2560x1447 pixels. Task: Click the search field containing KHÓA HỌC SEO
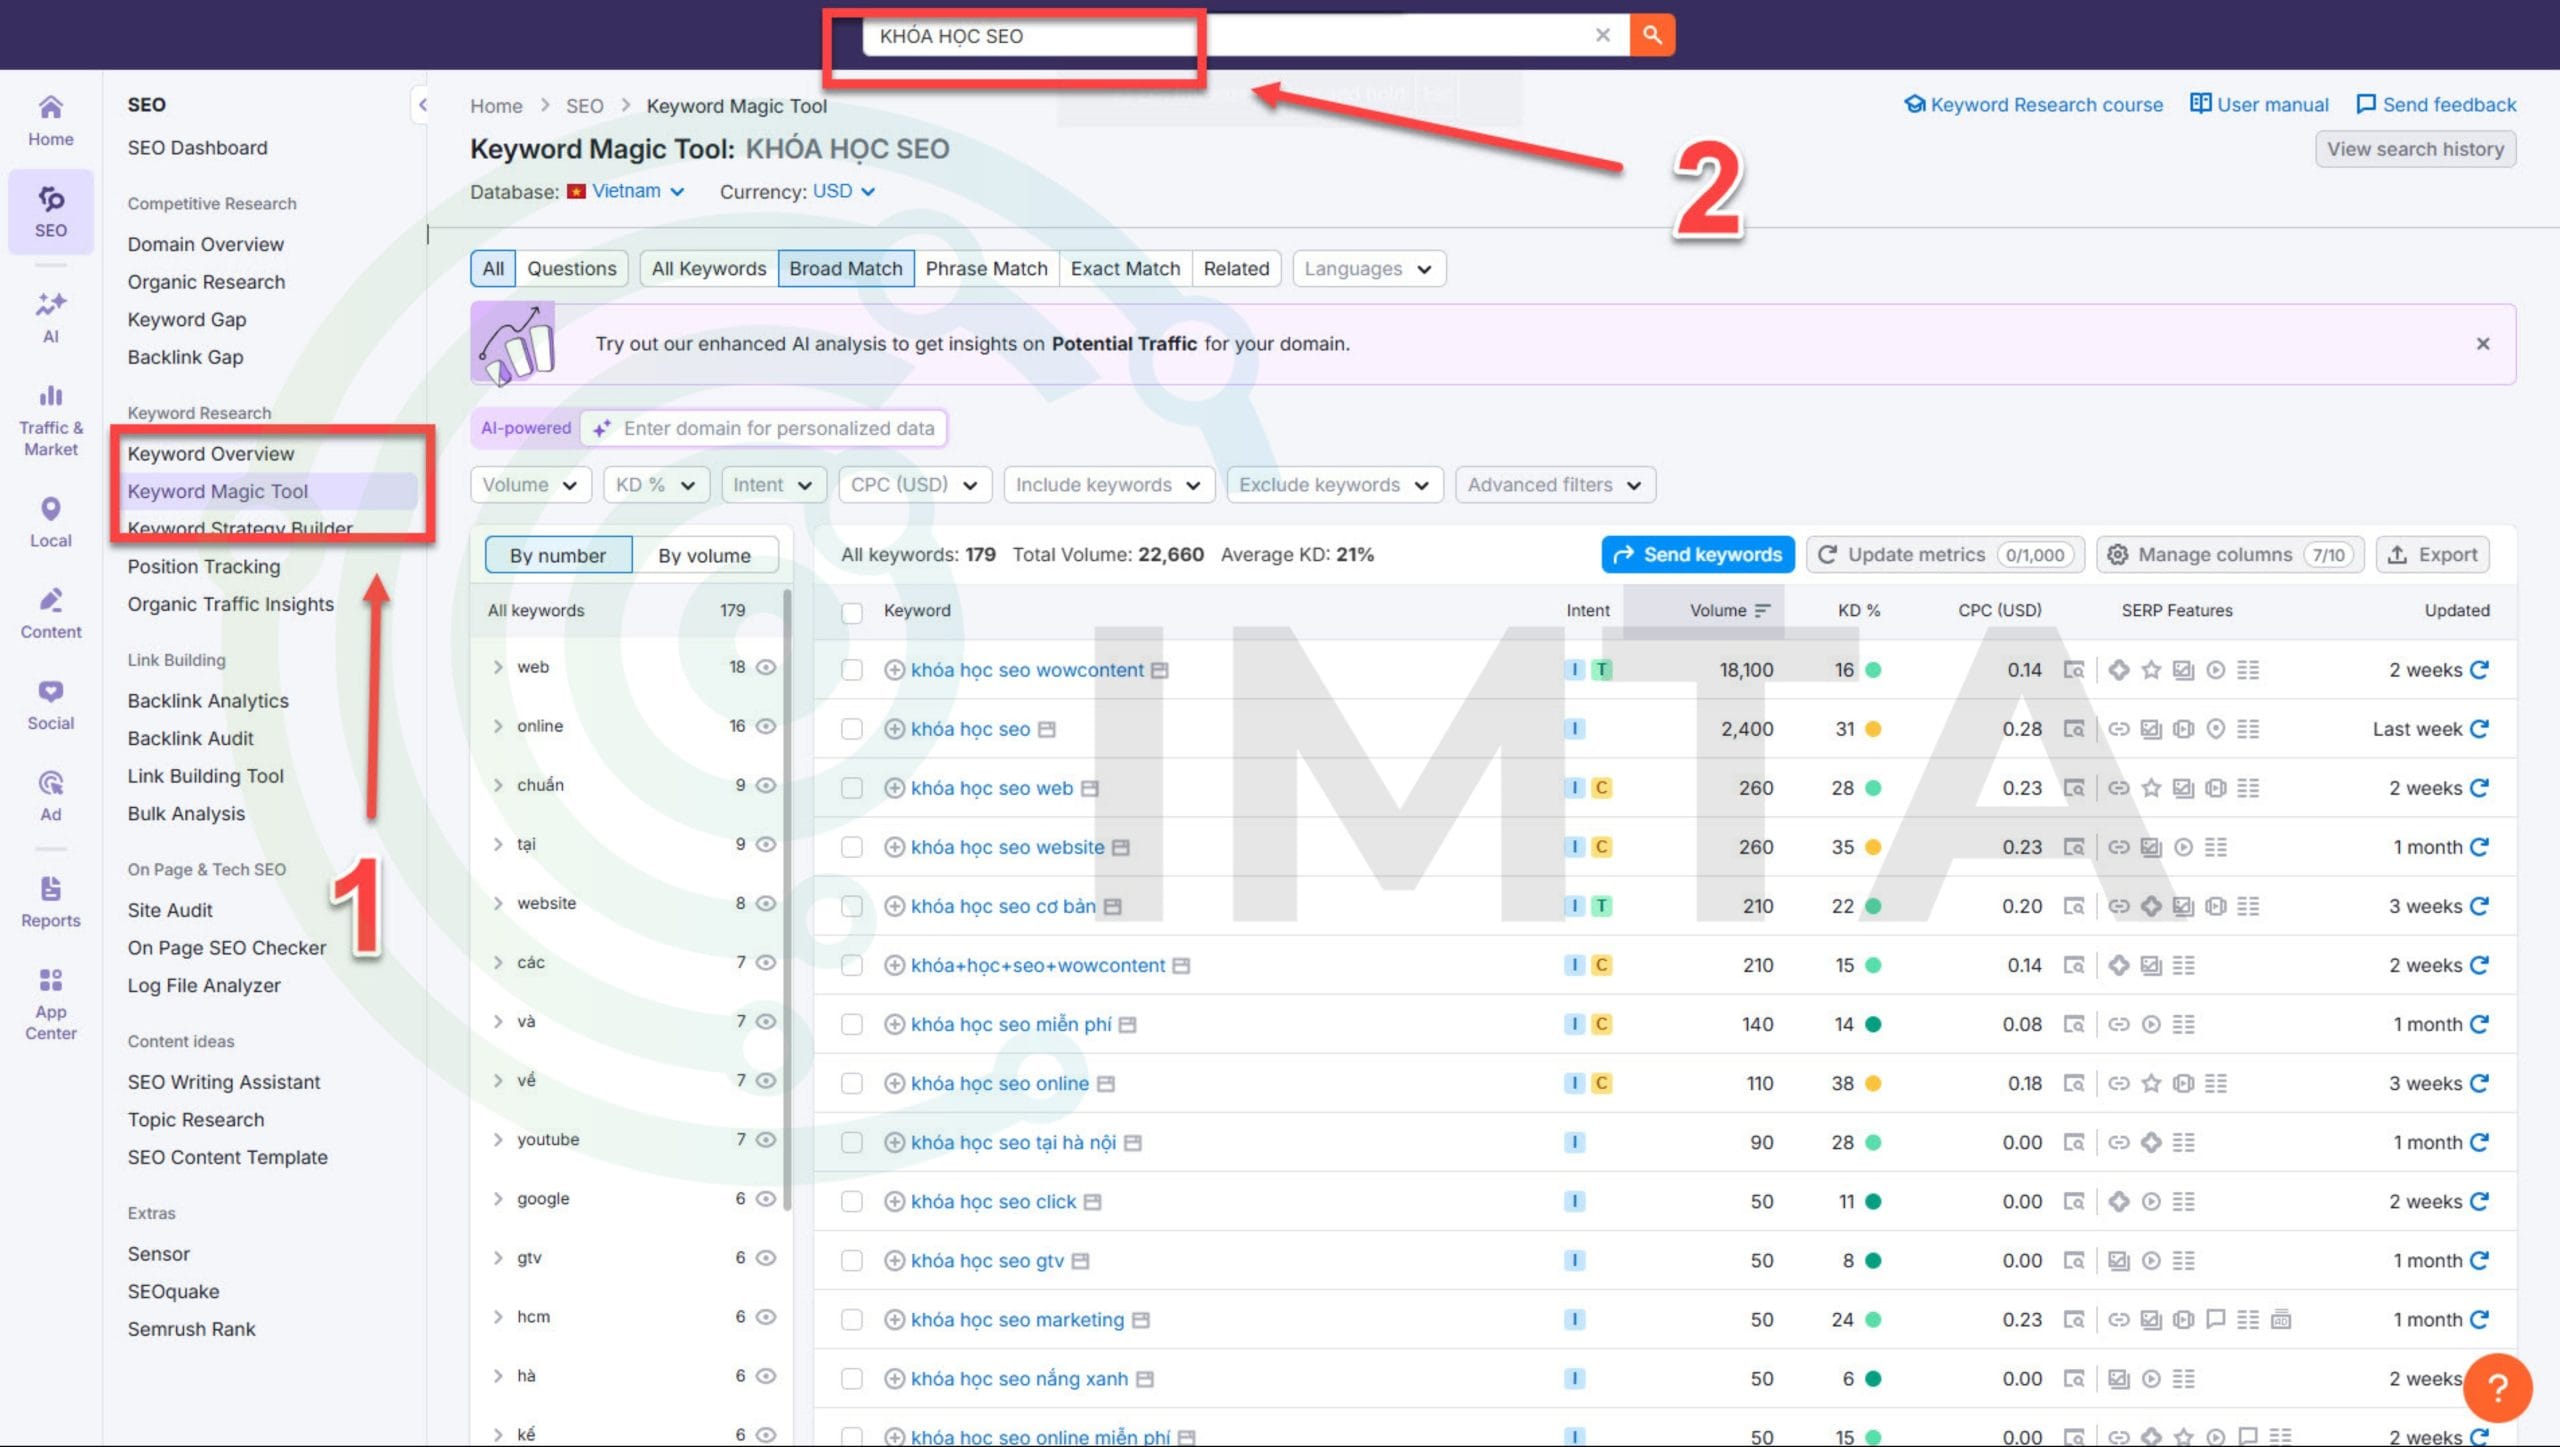[1100, 35]
